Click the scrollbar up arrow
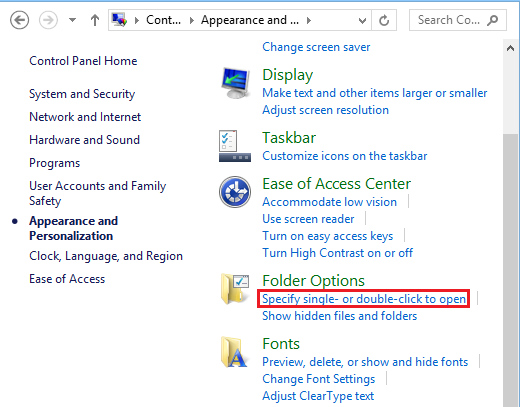 (x=510, y=49)
